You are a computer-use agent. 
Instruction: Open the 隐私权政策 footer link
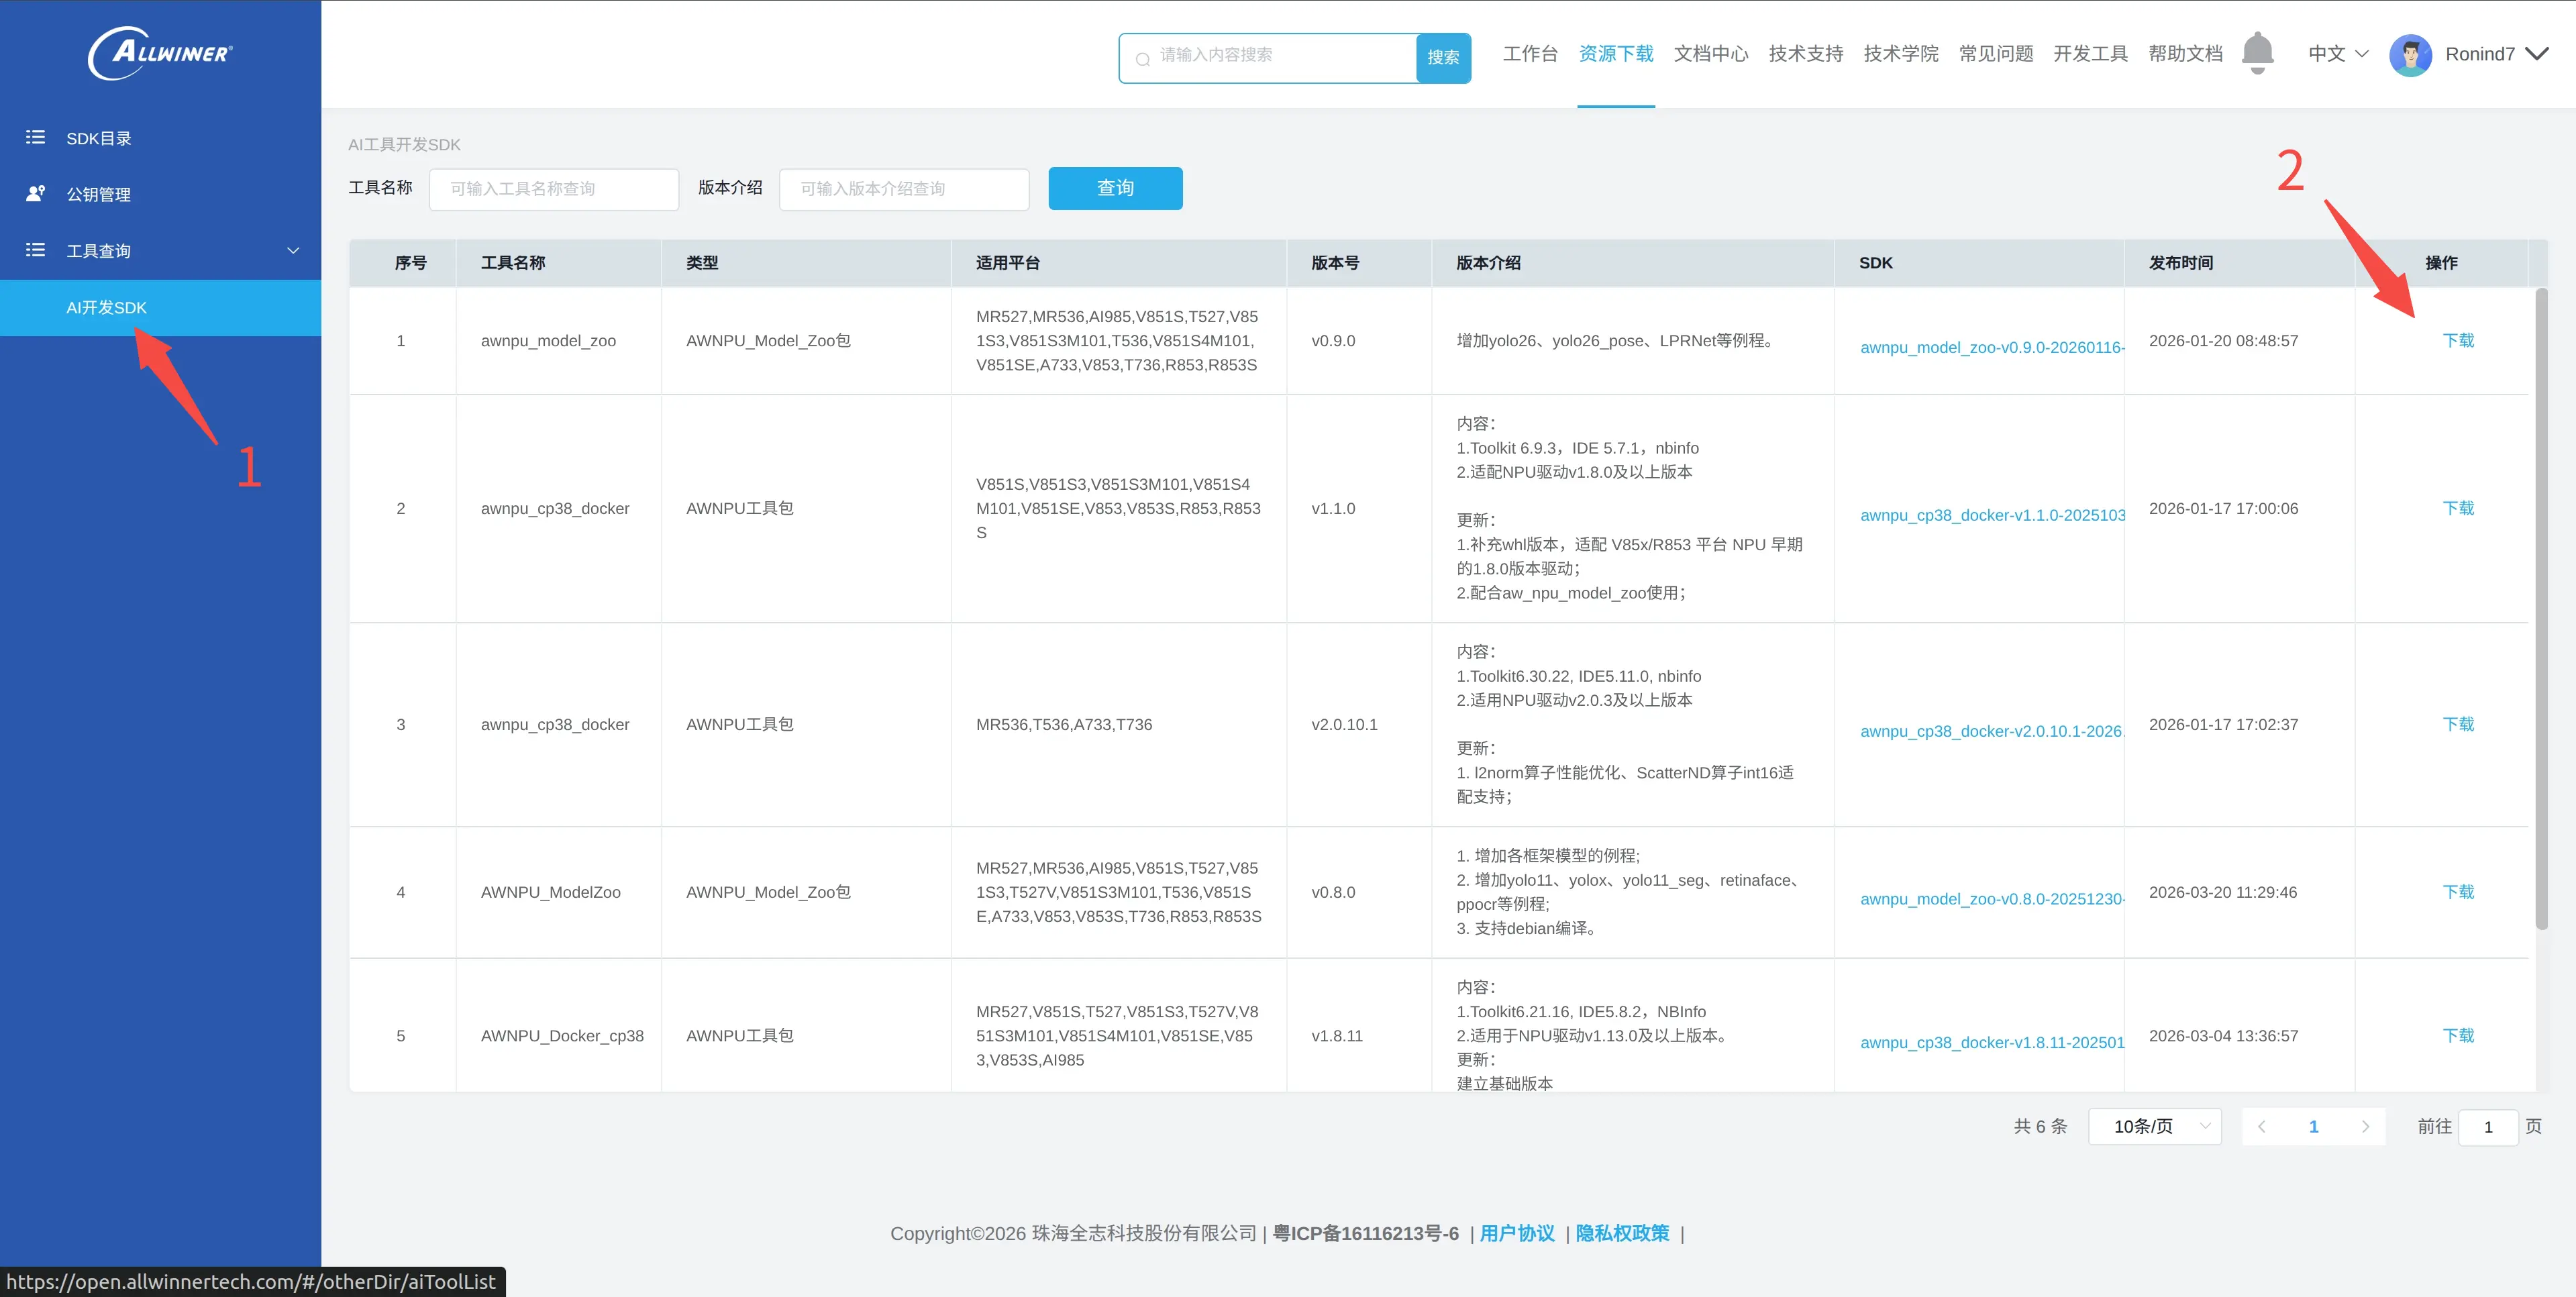coord(1622,1233)
